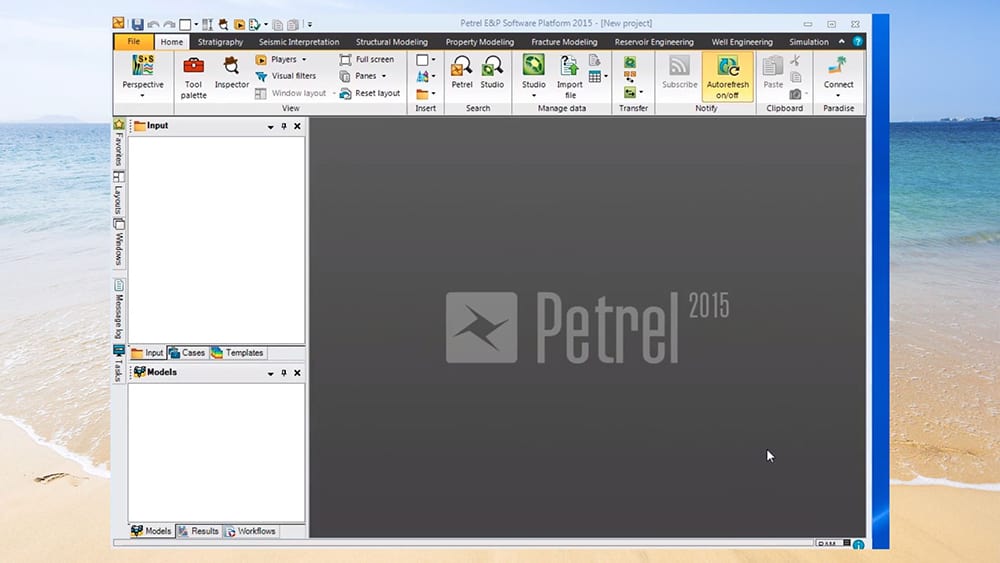Select the Workflows pane tab
This screenshot has height=563, width=1000.
(x=250, y=531)
